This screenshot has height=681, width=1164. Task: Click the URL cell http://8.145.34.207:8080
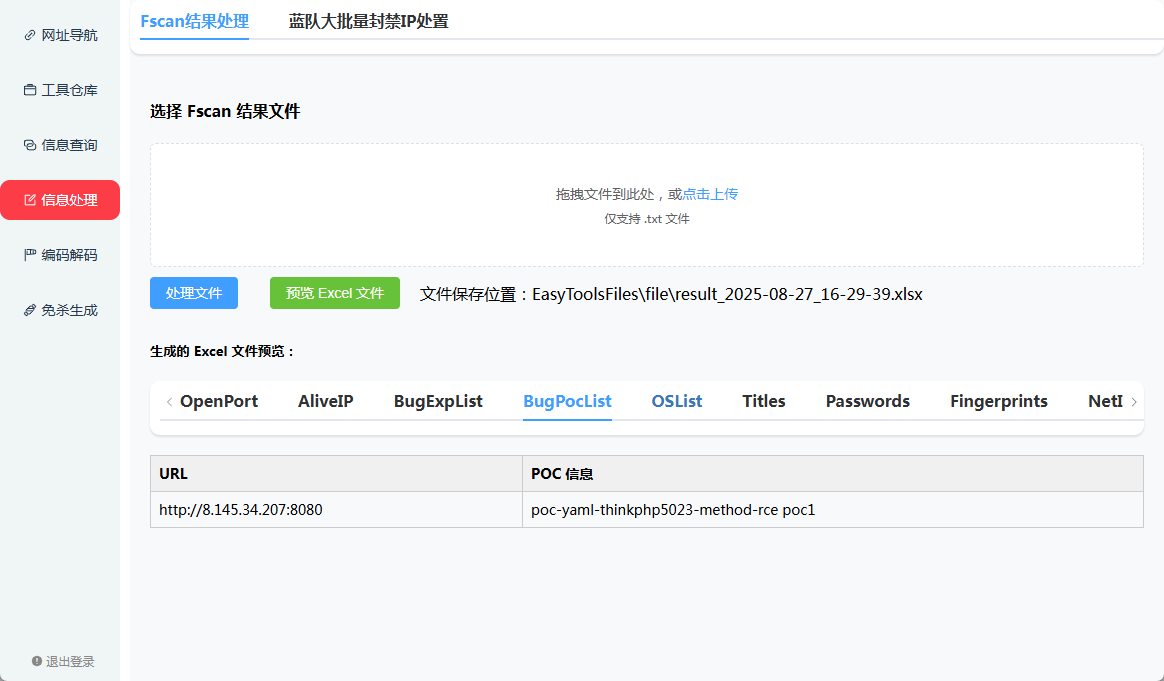point(241,510)
